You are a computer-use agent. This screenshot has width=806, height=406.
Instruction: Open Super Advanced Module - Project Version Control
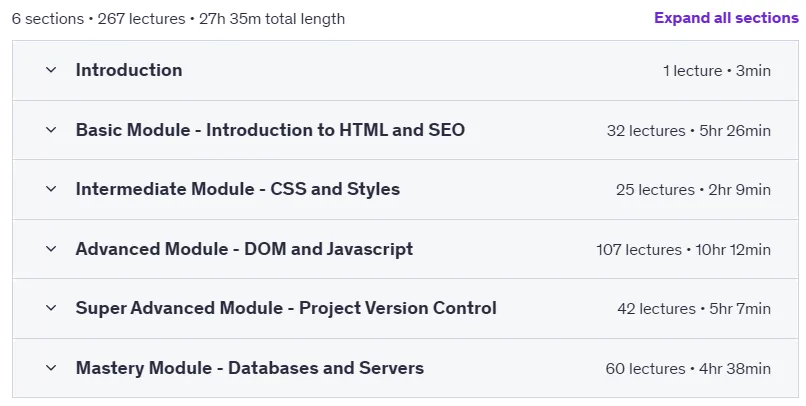tap(286, 308)
